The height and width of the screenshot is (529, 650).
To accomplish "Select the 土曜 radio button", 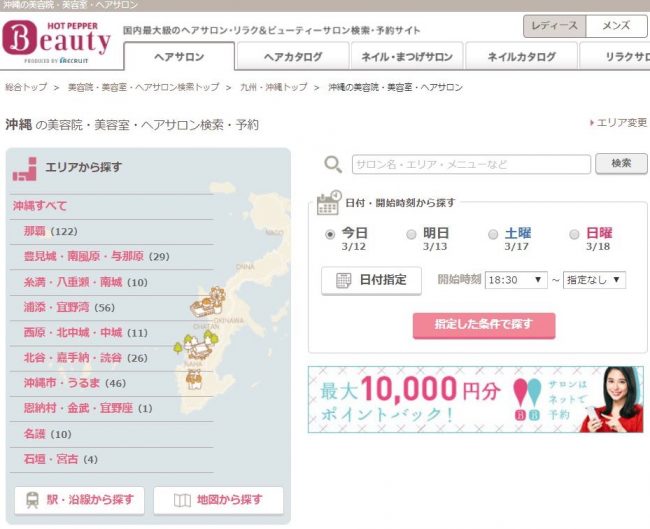I will pyautogui.click(x=493, y=234).
